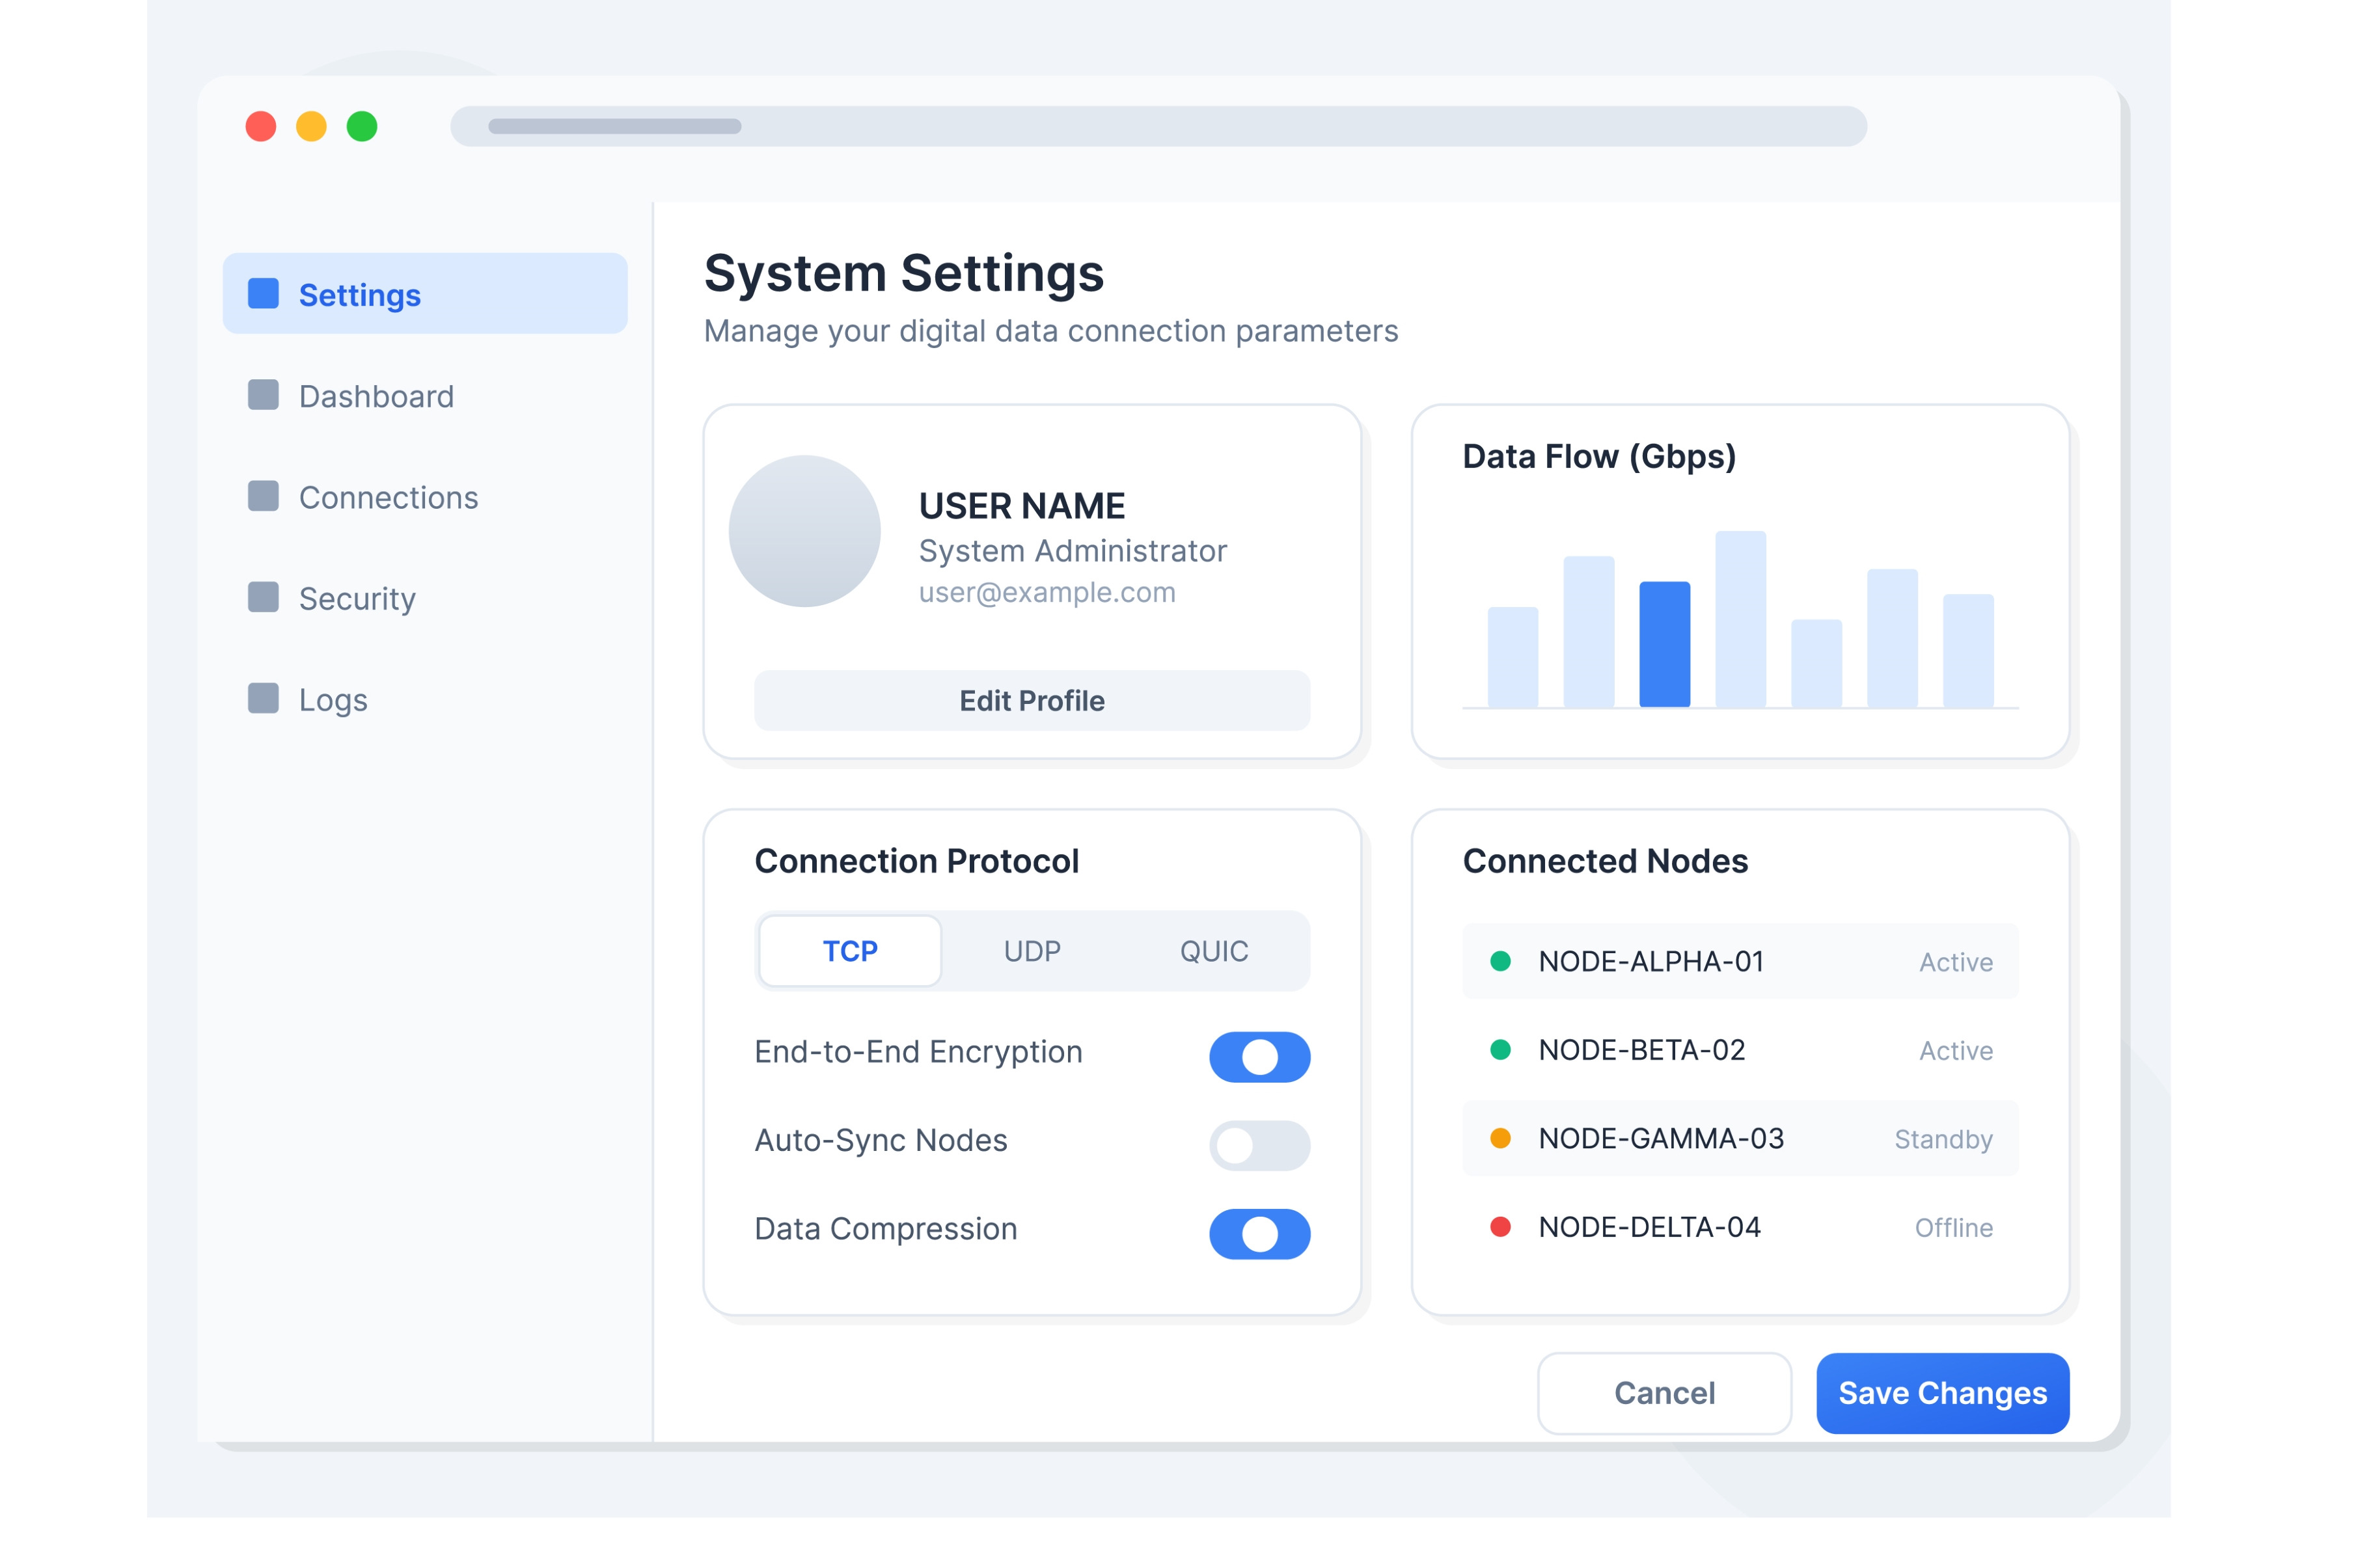Disable End-to-End Encryption toggle
The image size is (2369, 1568).
1259,1057
